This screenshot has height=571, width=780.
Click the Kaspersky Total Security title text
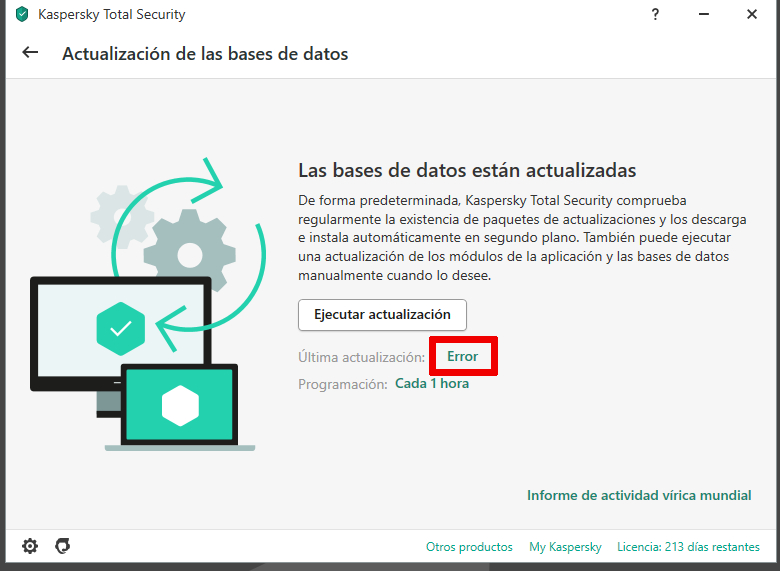click(x=111, y=14)
